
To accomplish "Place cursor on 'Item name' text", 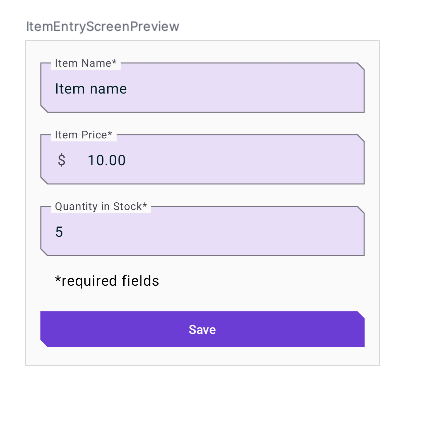I will coord(91,89).
